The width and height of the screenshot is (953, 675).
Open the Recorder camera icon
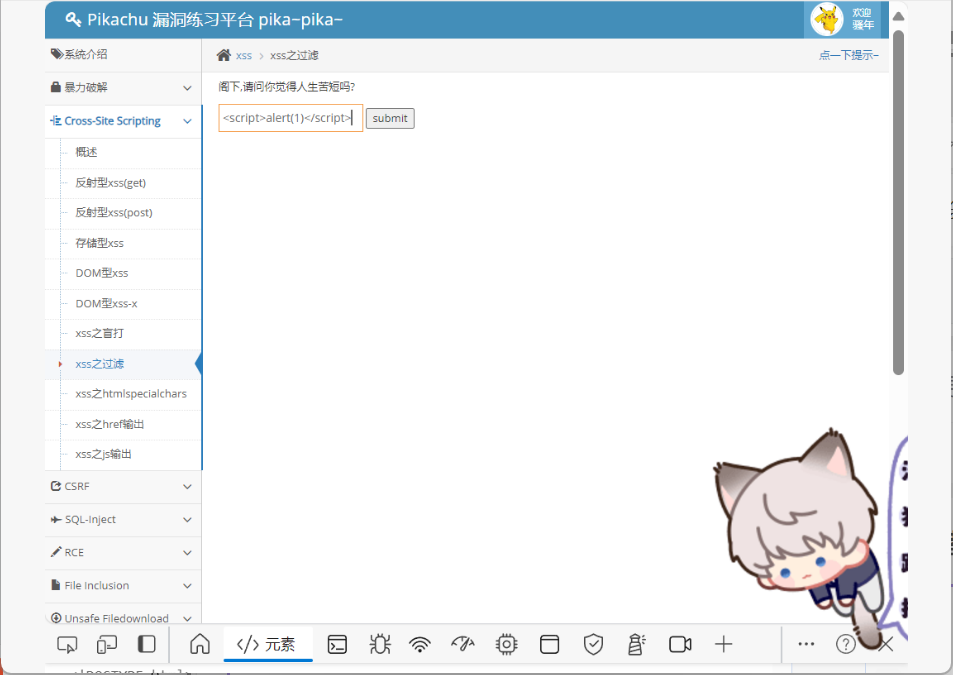click(680, 644)
